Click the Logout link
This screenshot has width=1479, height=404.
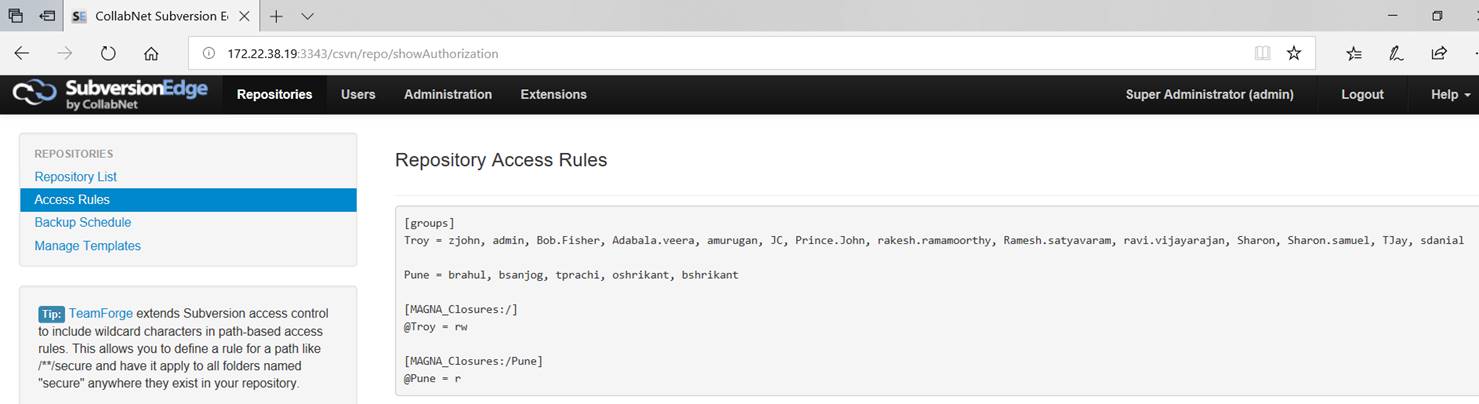(1362, 94)
